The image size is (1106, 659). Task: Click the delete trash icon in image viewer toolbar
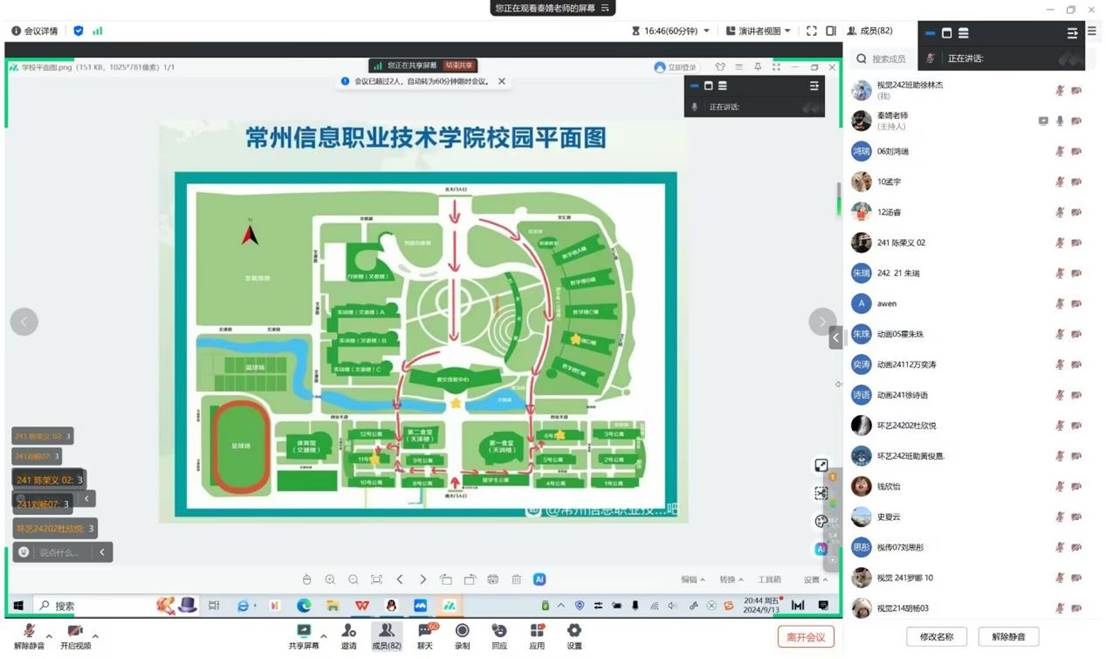[x=516, y=579]
